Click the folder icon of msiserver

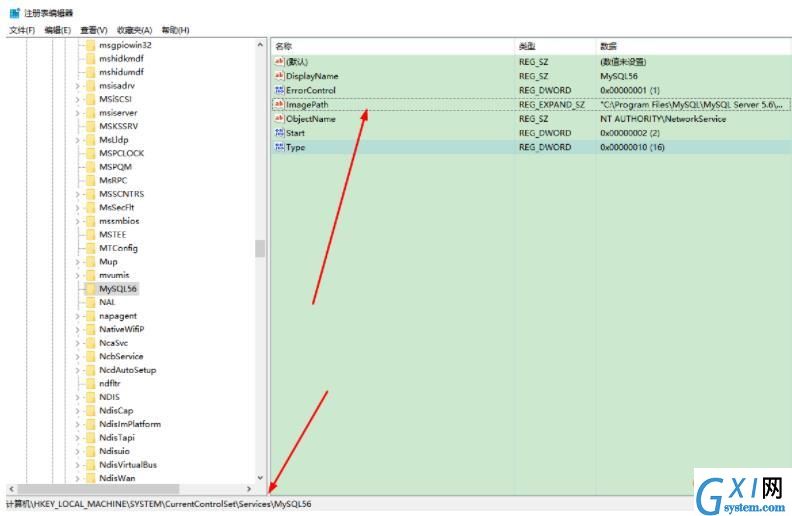point(90,113)
